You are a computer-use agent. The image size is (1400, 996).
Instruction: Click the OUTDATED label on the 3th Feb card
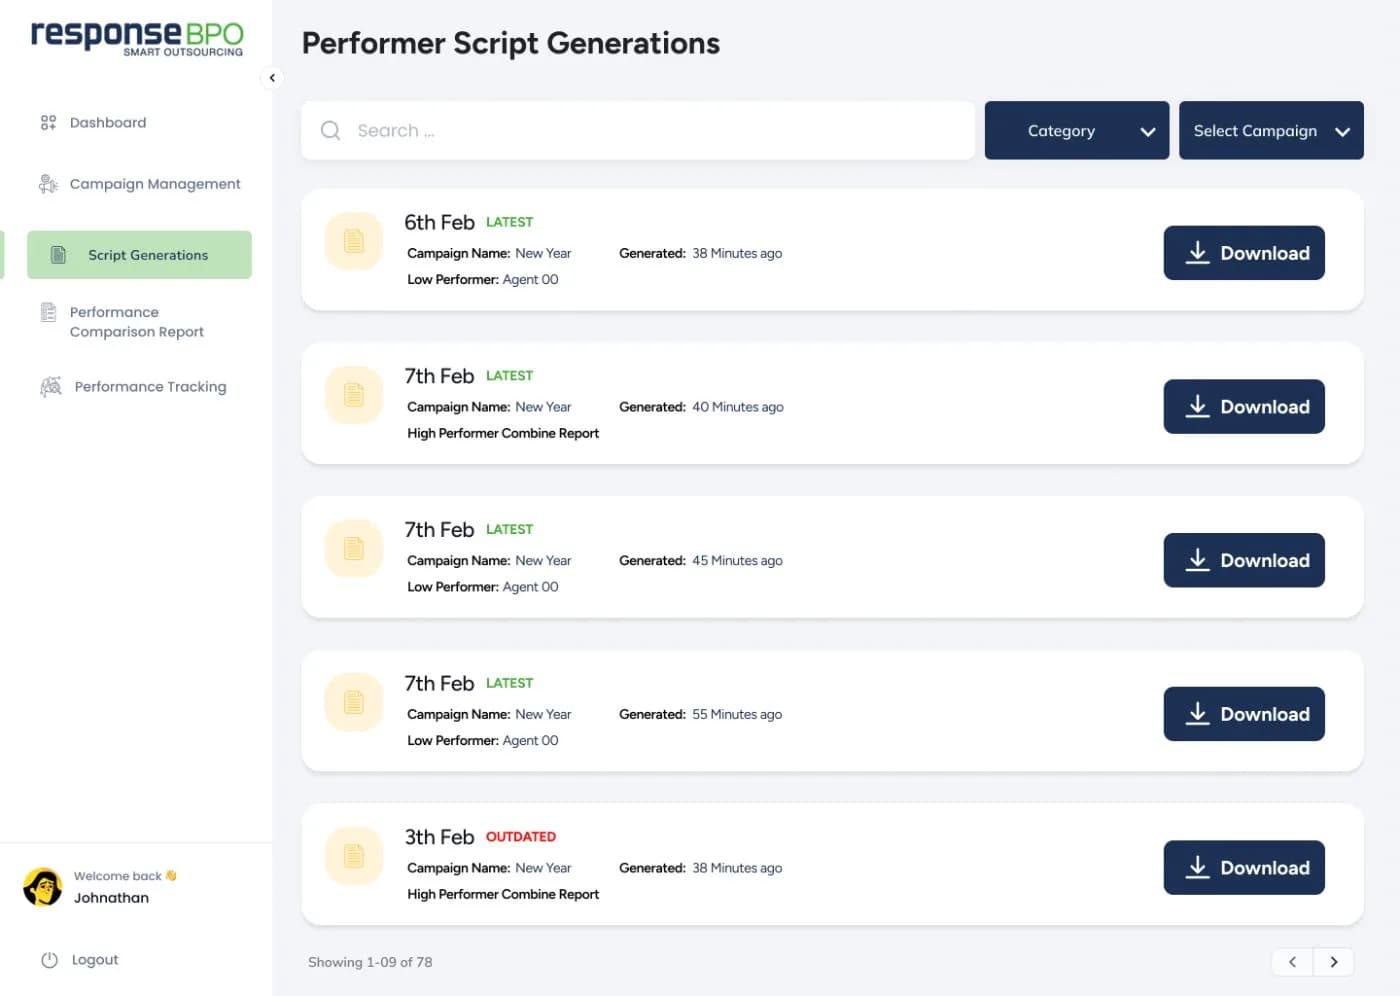[521, 837]
